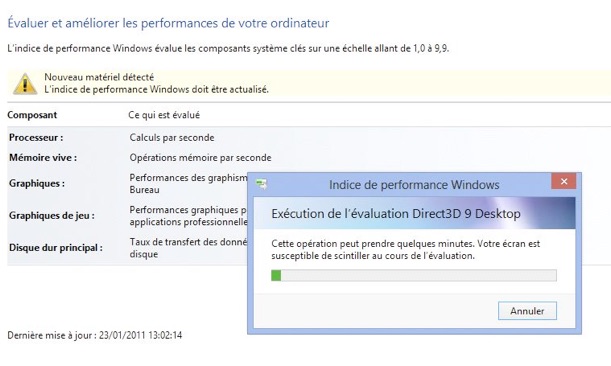Click Calculs par seconde description
Viewport: 611px width, 366px height.
[x=172, y=138]
